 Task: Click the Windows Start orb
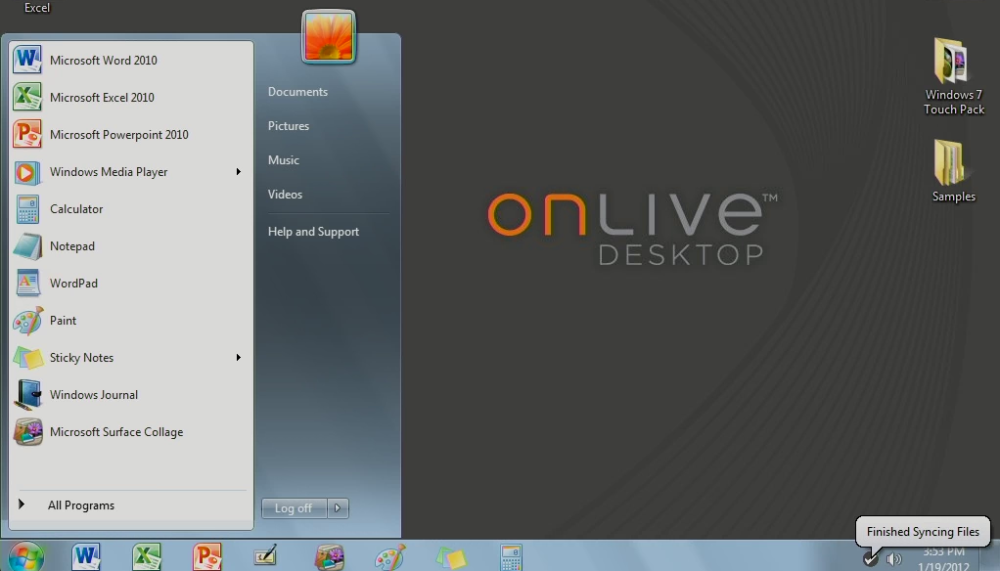click(26, 556)
